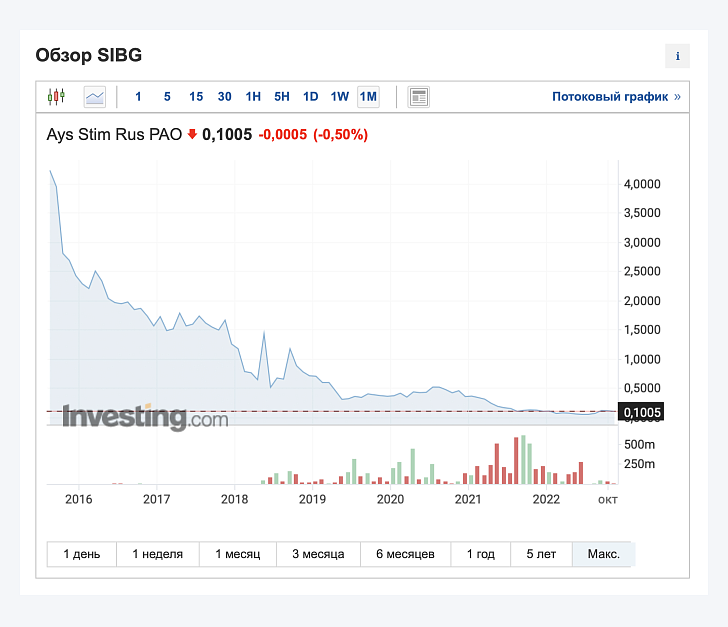Switch interval to 1W
Viewport: 728px width, 627px height.
coord(339,97)
